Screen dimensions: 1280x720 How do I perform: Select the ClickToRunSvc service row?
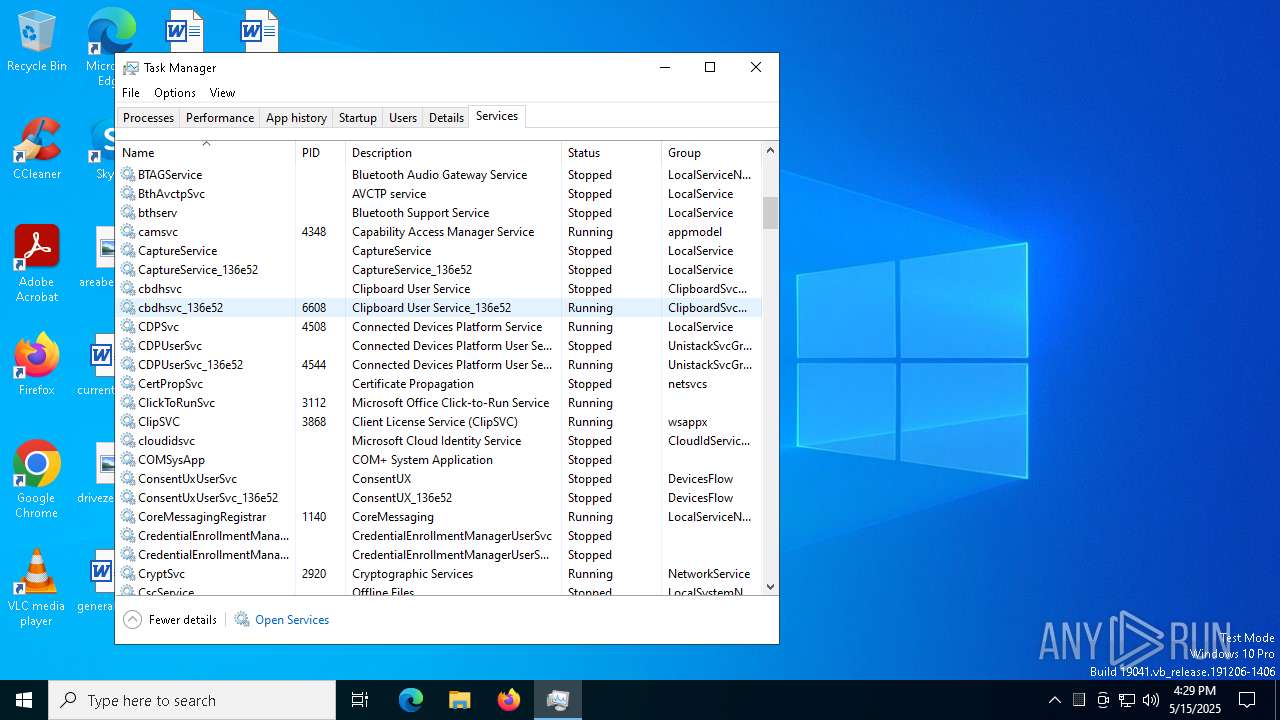pos(439,402)
